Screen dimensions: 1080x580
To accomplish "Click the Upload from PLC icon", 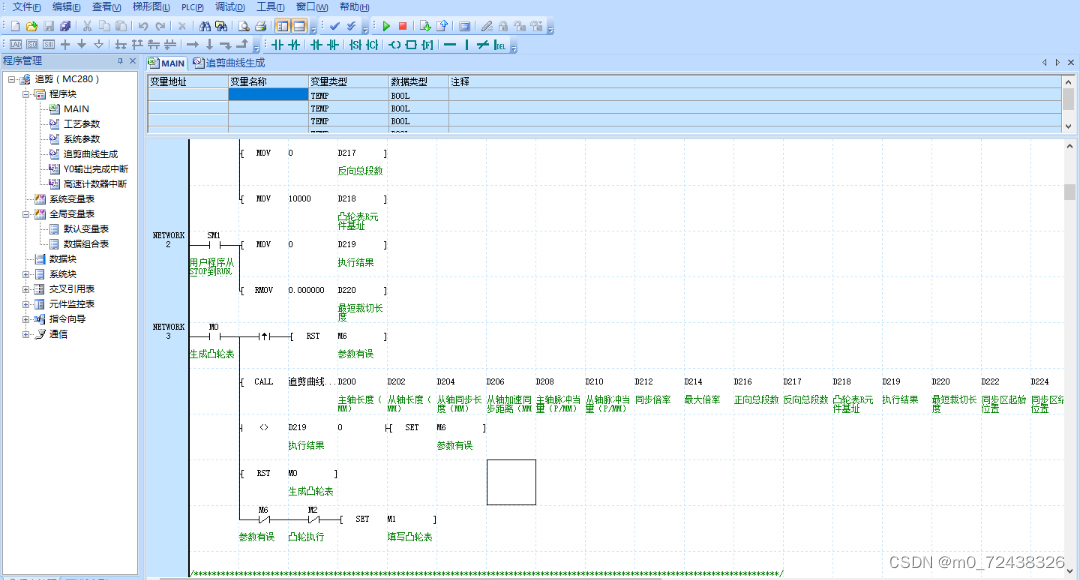I will click(442, 26).
